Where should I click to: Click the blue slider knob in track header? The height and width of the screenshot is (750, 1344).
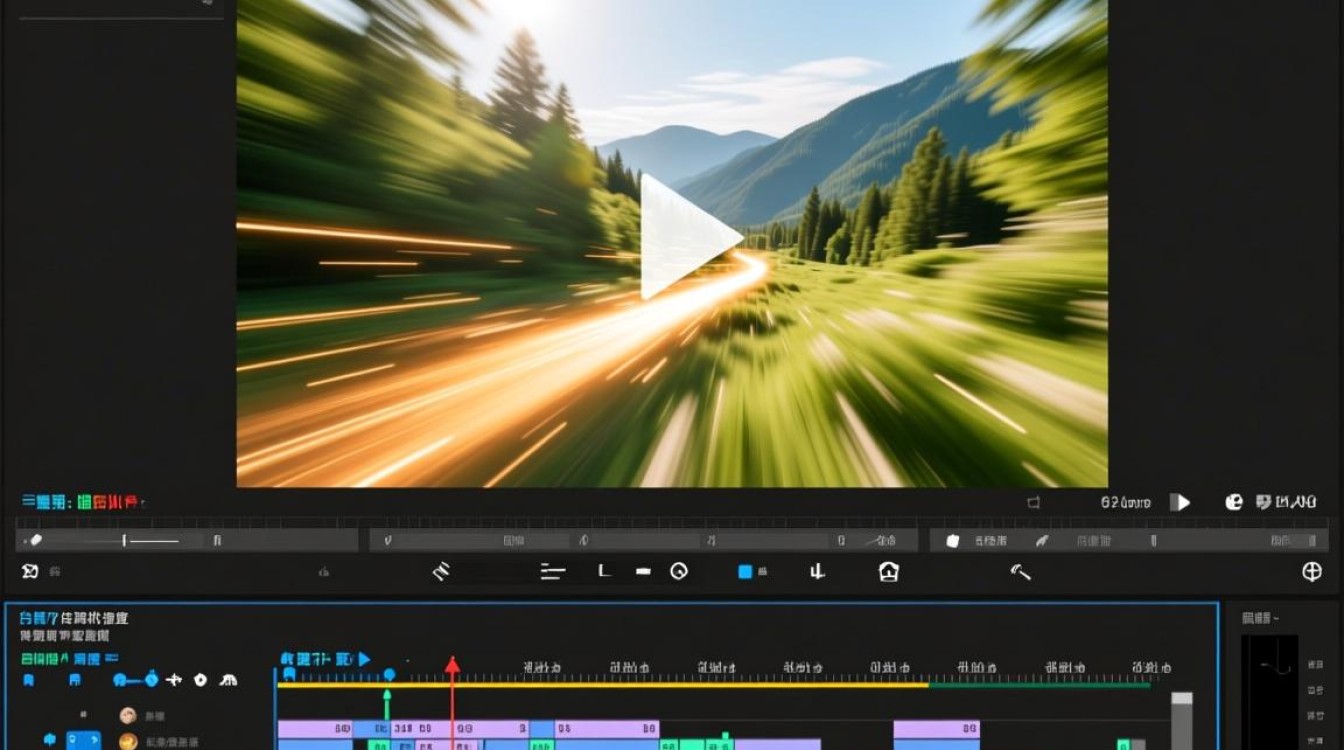pyautogui.click(x=151, y=680)
